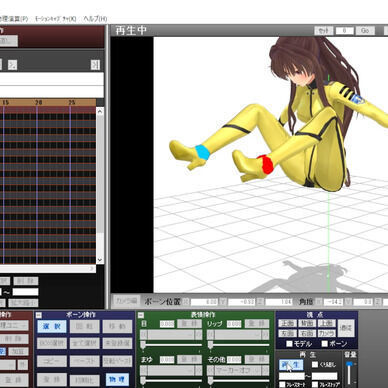Collapse the 表情操作 panel
This screenshot has height=388, width=388.
pos(141,315)
